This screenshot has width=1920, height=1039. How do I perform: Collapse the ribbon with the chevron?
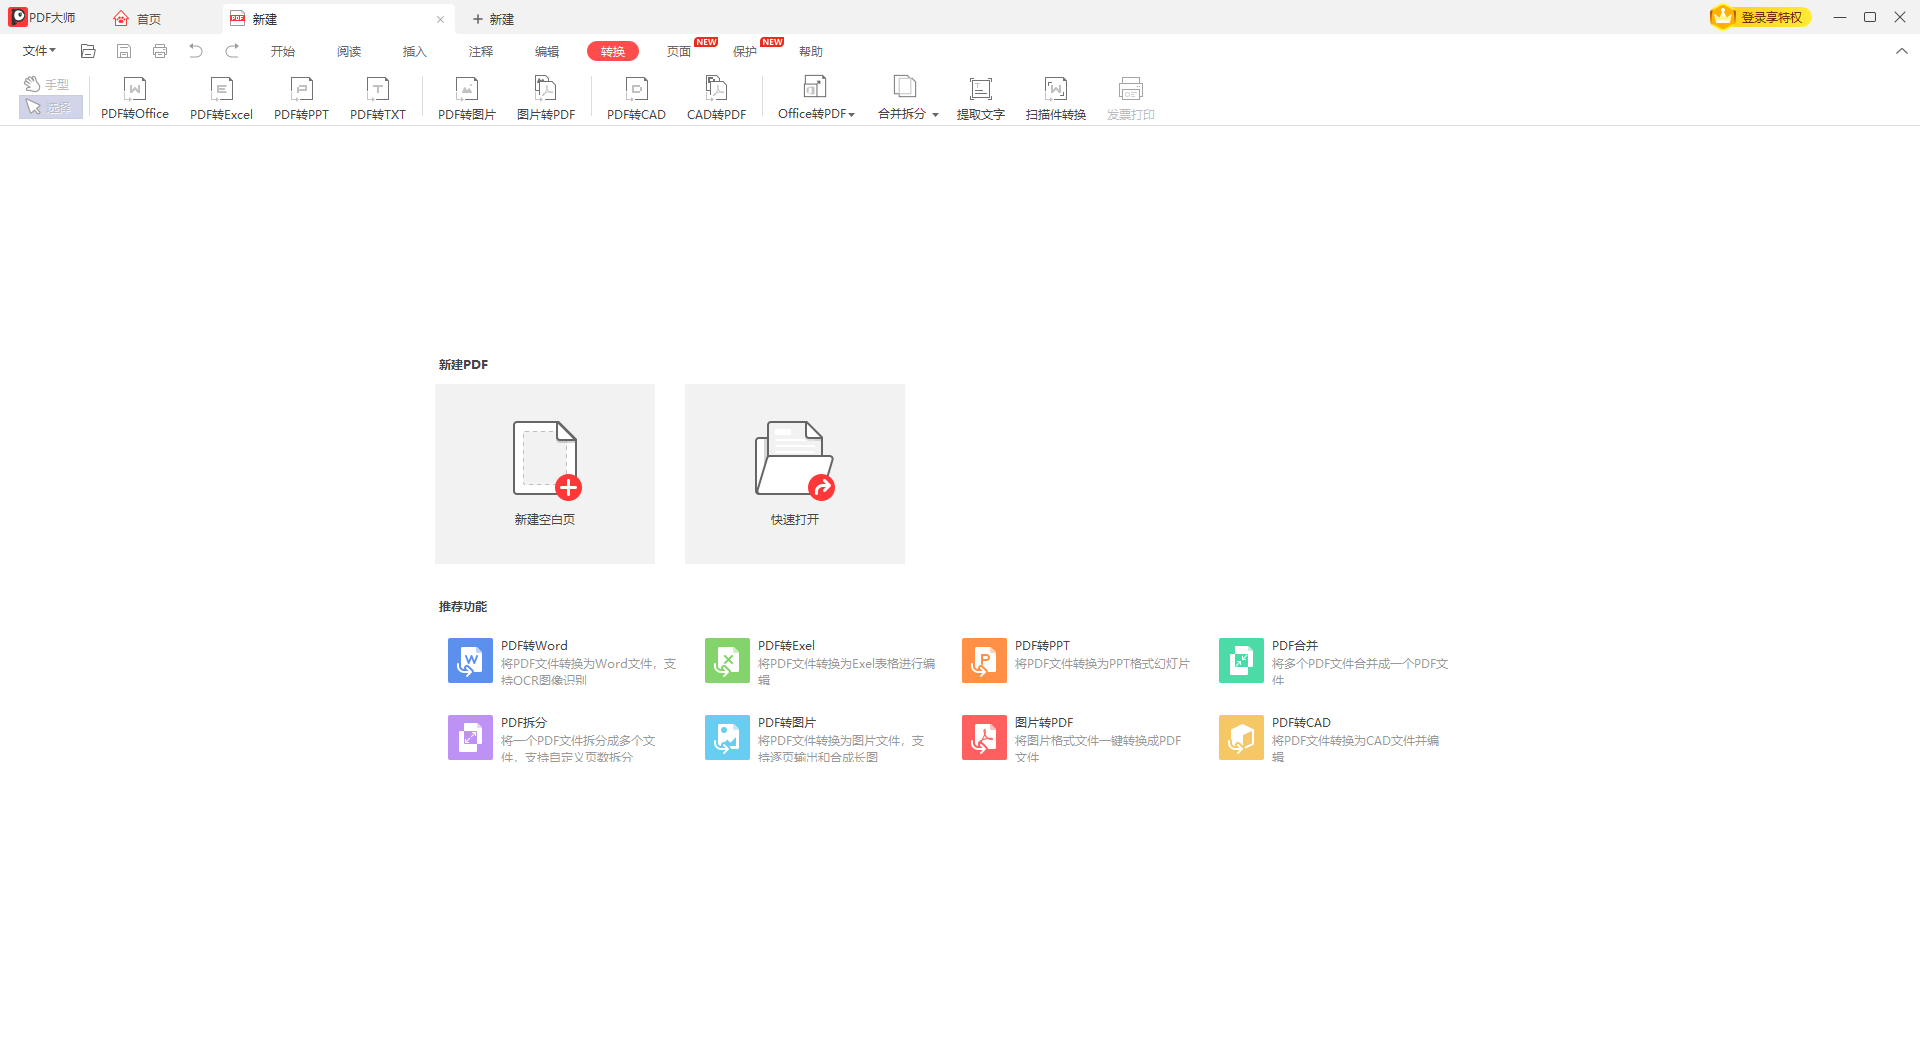pyautogui.click(x=1901, y=51)
